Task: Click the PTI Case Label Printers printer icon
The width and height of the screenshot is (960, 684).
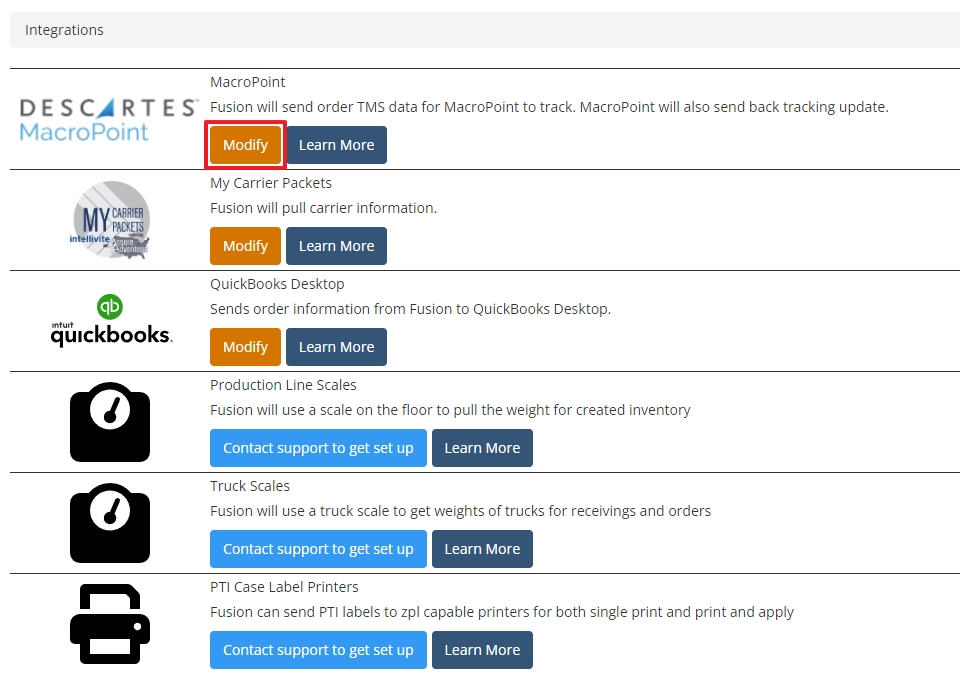Action: pos(110,624)
